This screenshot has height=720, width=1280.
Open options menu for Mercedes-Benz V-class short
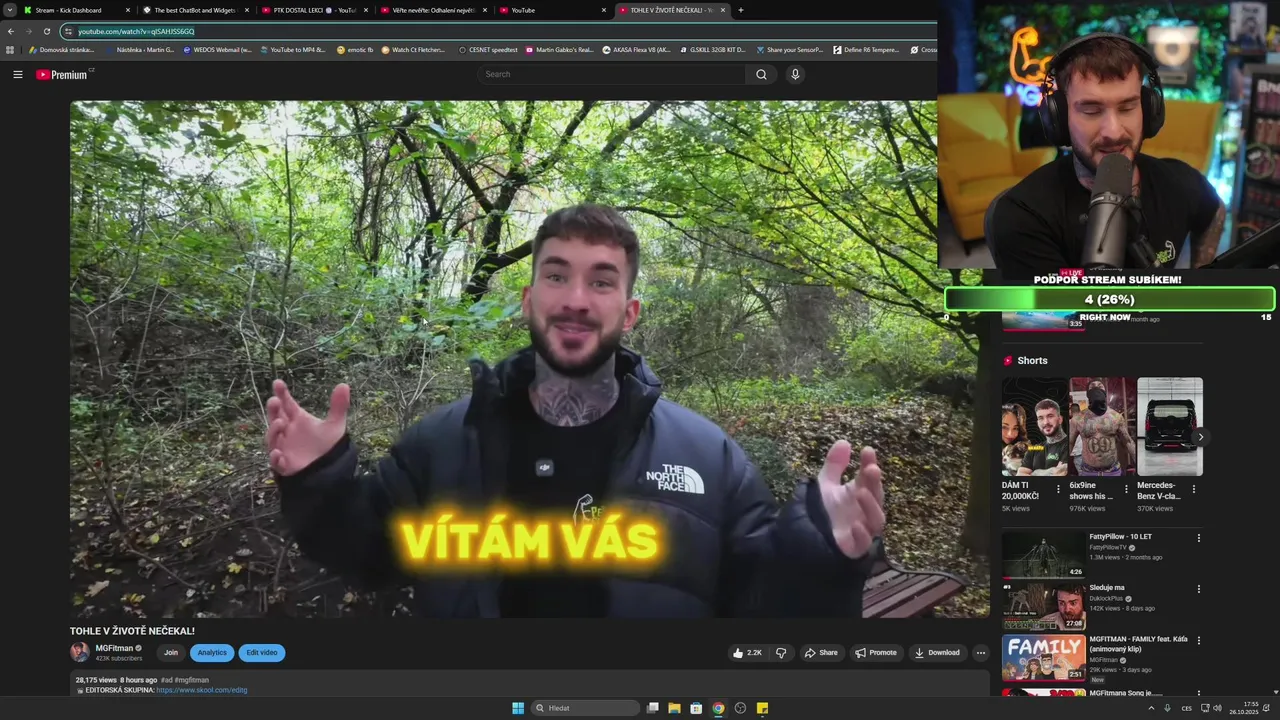pos(1193,490)
